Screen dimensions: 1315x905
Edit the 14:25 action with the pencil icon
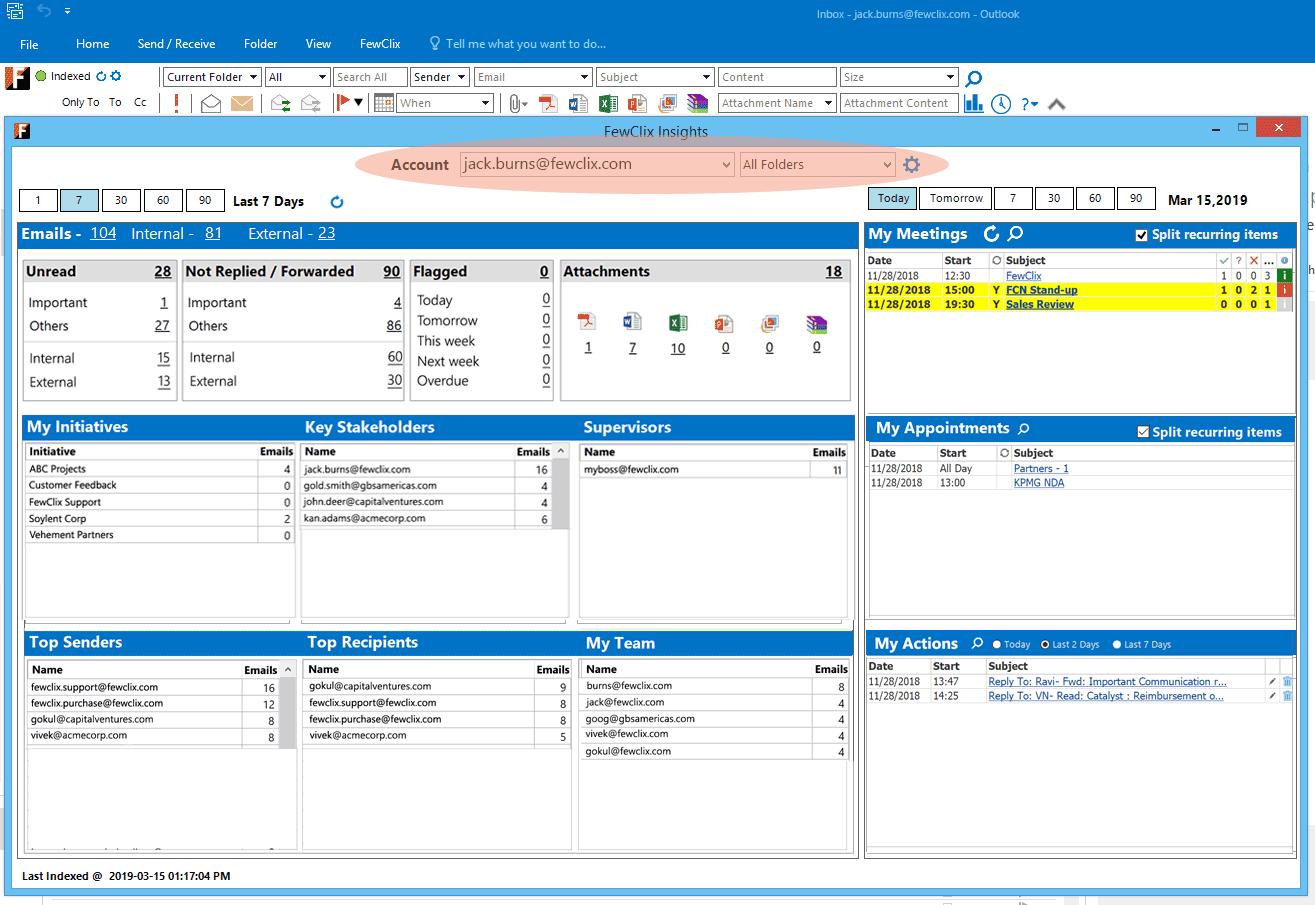coord(1273,696)
